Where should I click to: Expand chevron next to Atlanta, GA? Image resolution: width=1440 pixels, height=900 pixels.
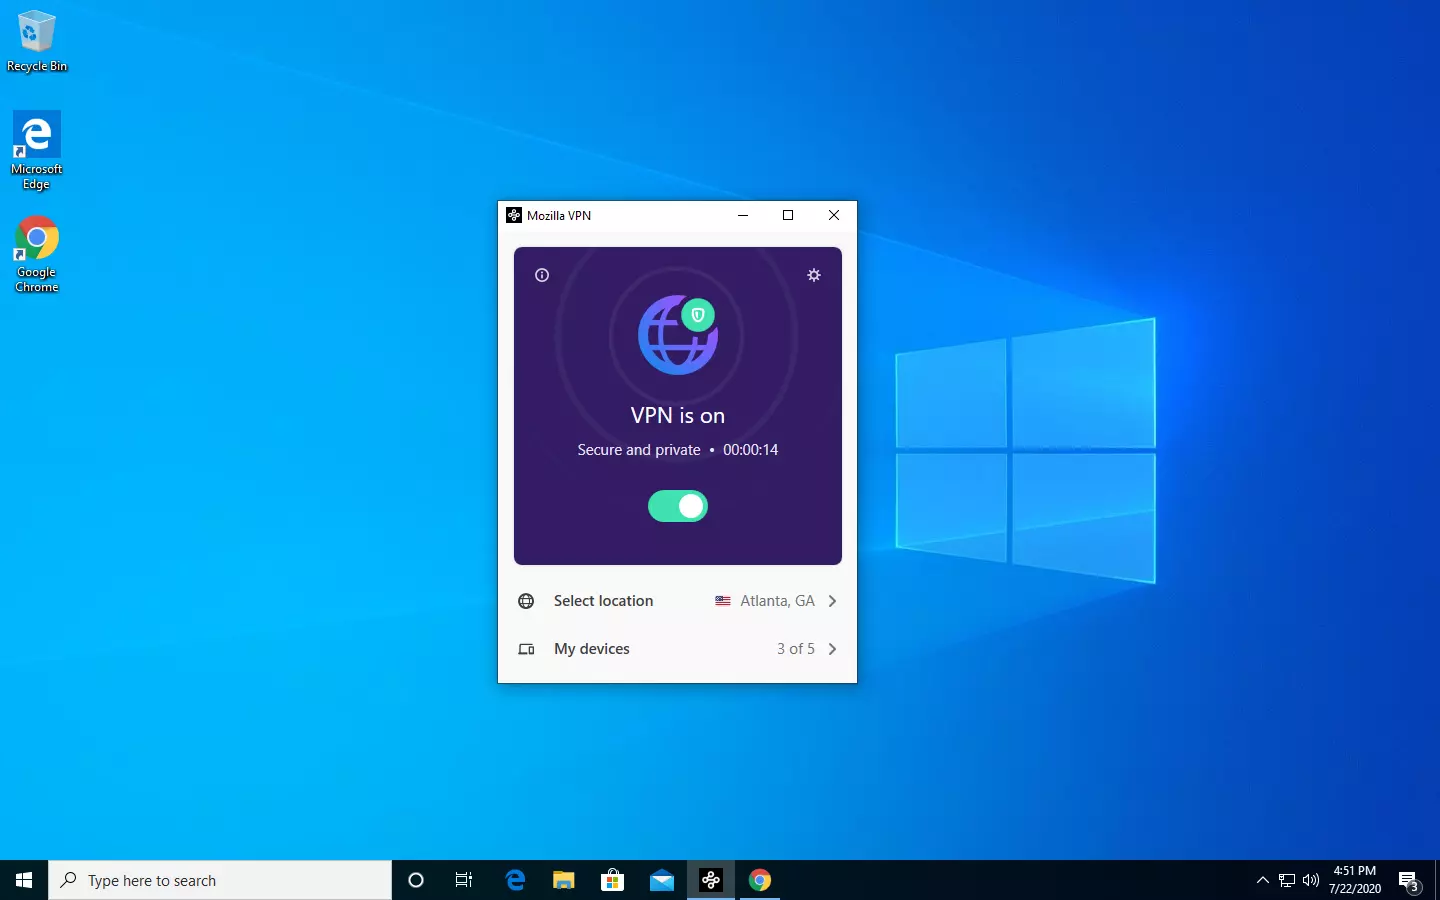(x=832, y=601)
